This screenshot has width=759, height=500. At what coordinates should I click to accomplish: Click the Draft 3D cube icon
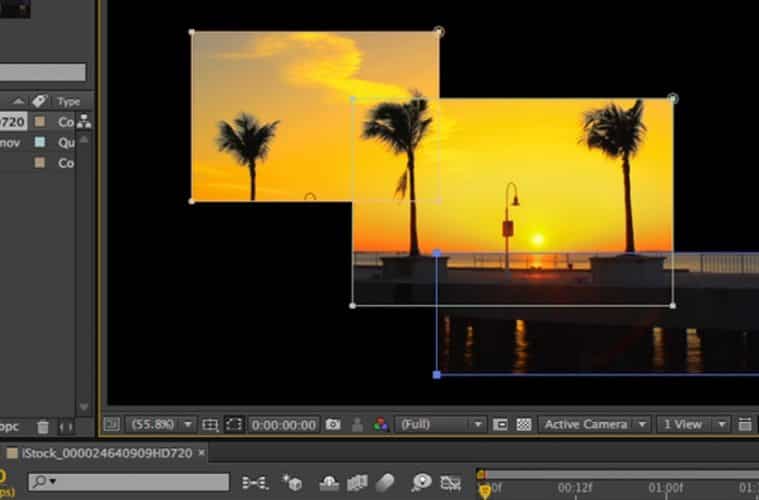click(x=295, y=483)
